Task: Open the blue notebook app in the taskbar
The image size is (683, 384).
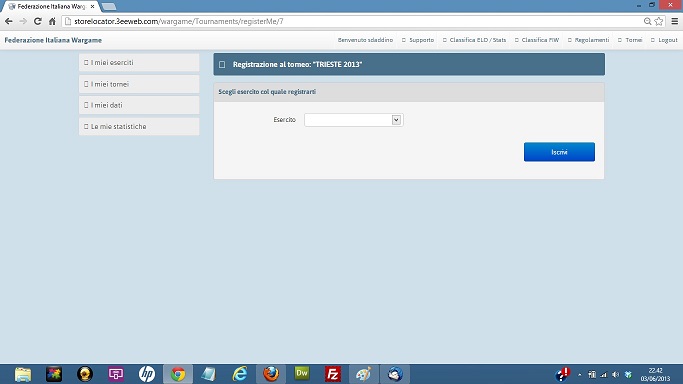Action: click(209, 374)
